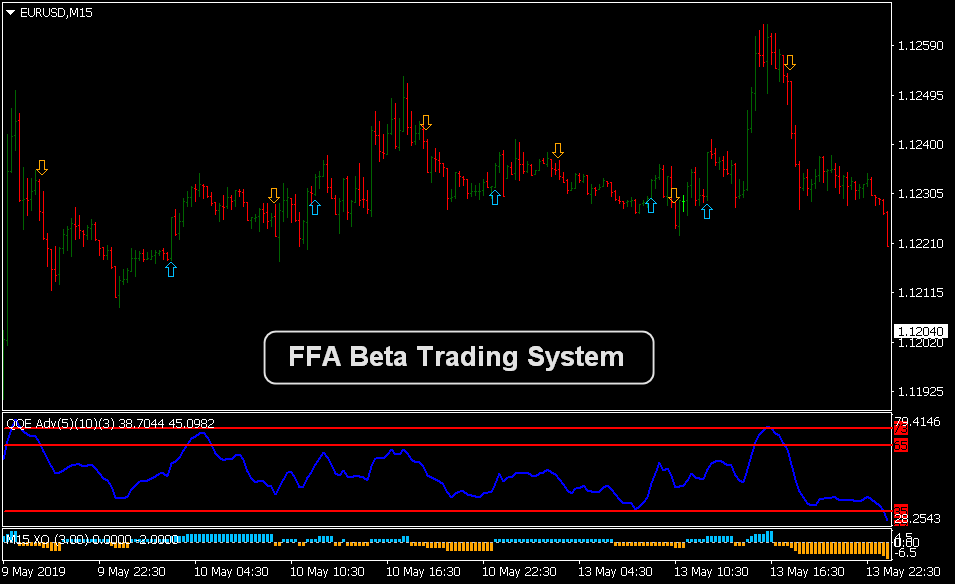Click a blue bar in the XO histogram

pyautogui.click(x=200, y=540)
